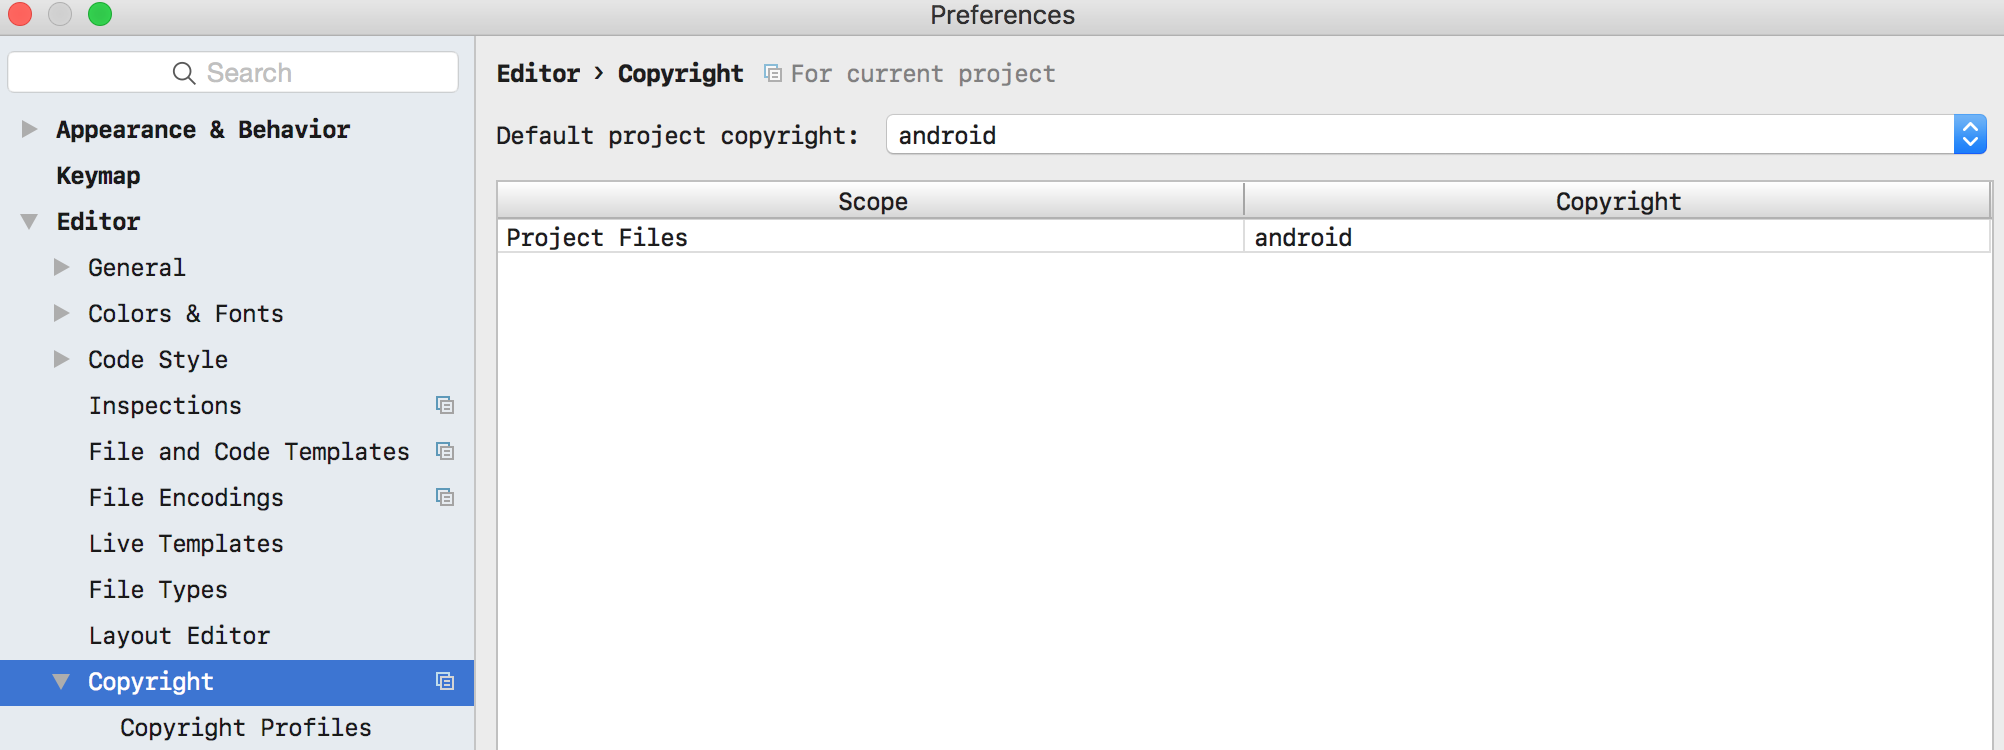2004x750 pixels.
Task: Click the magnifier icon in the search box
Action: (x=184, y=73)
